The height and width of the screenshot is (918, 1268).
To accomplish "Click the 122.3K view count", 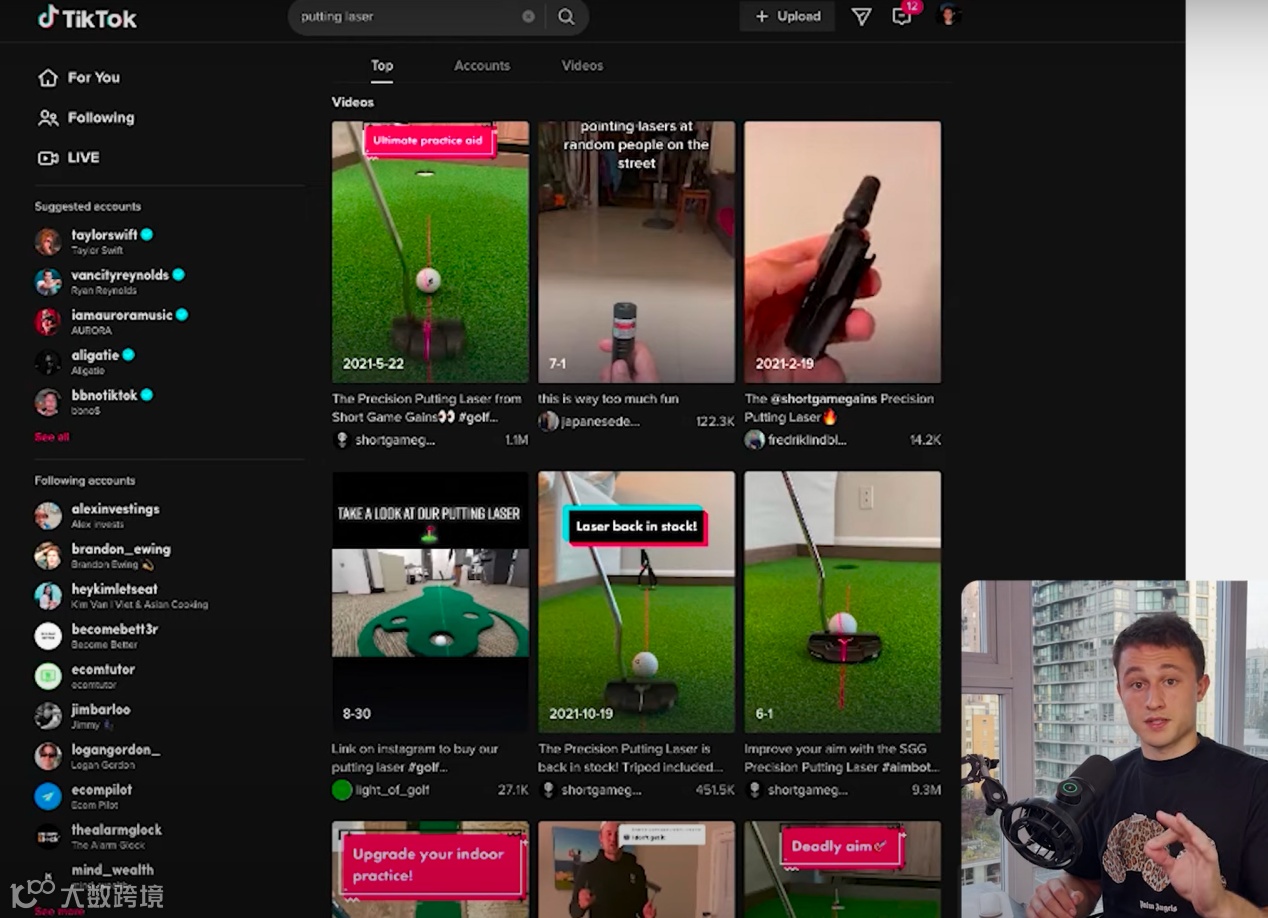I will [x=715, y=422].
